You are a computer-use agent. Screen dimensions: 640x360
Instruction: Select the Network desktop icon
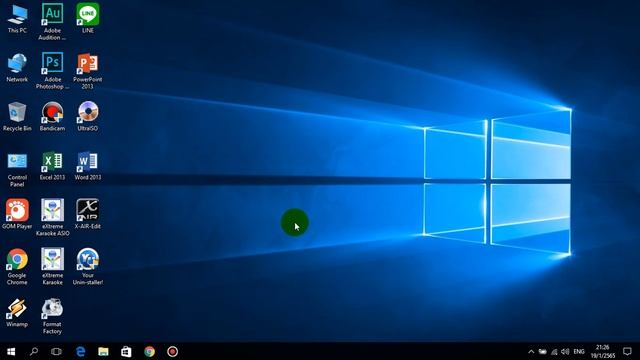click(17, 68)
